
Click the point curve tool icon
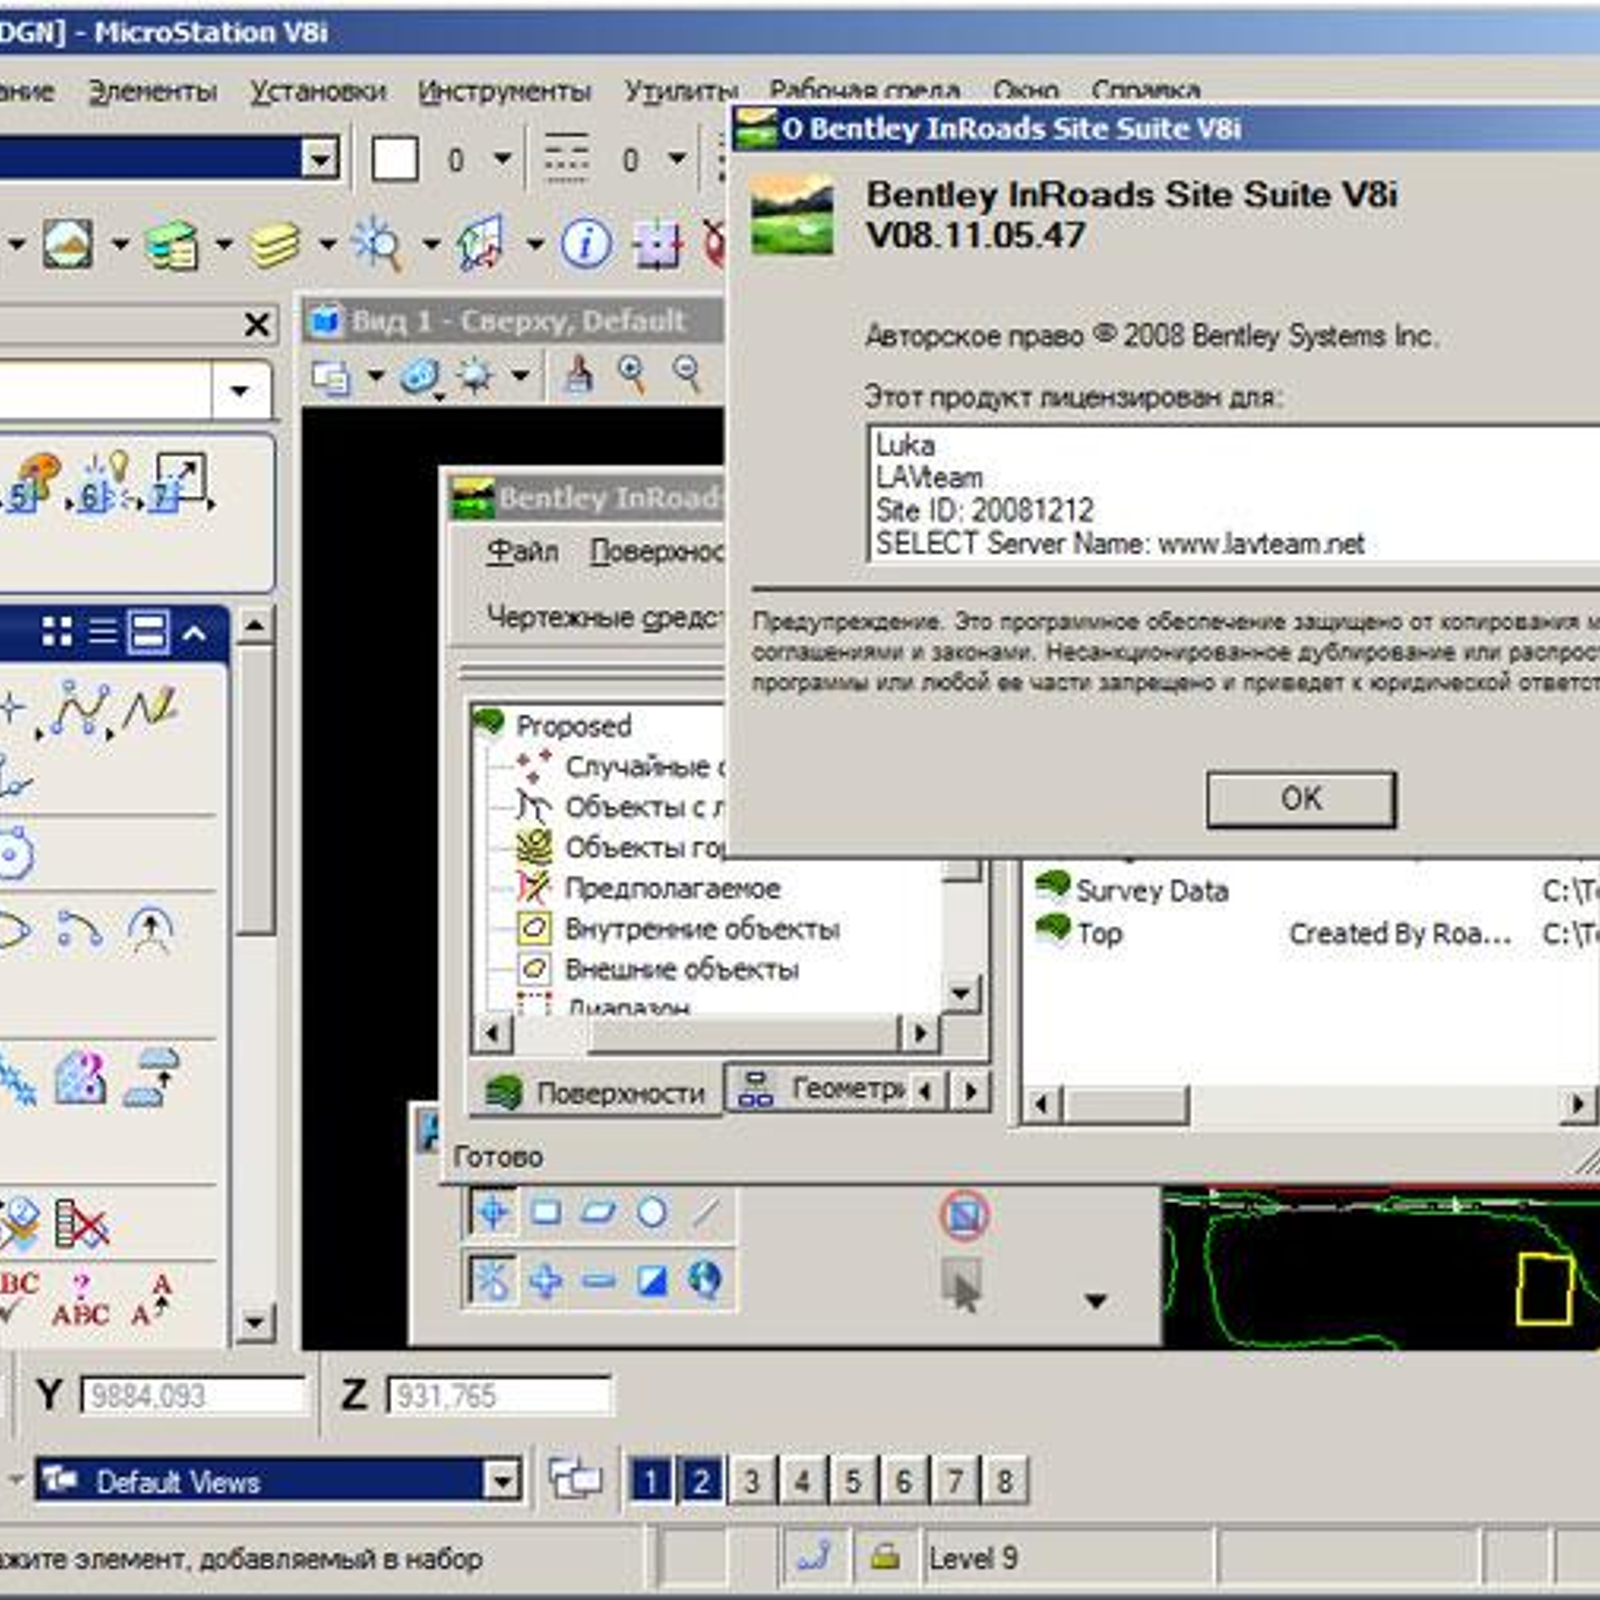[x=80, y=708]
